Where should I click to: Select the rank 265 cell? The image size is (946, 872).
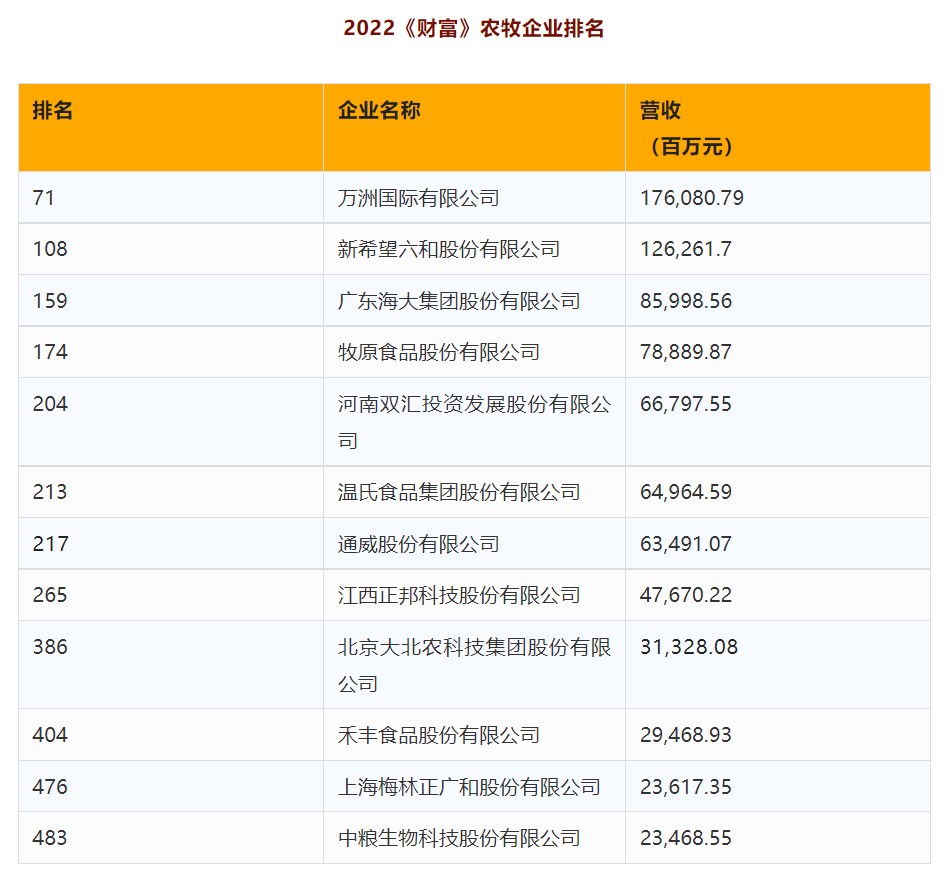[x=50, y=595]
